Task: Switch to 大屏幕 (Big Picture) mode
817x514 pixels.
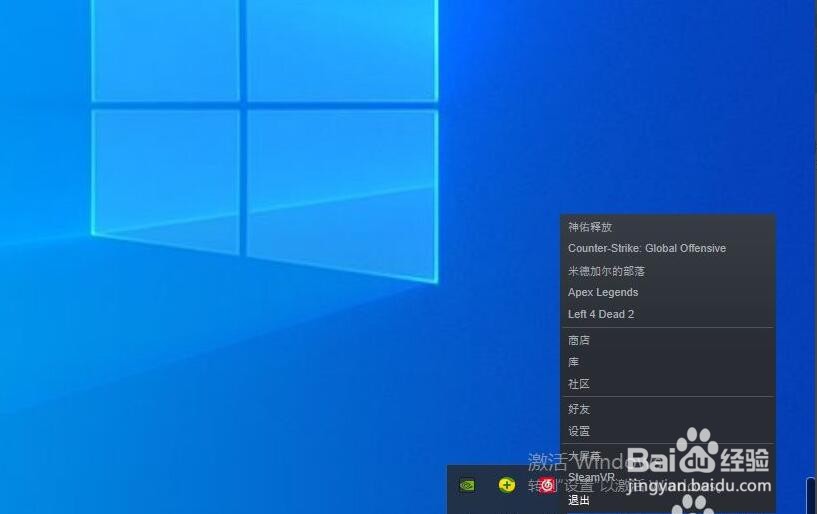Action: 584,456
